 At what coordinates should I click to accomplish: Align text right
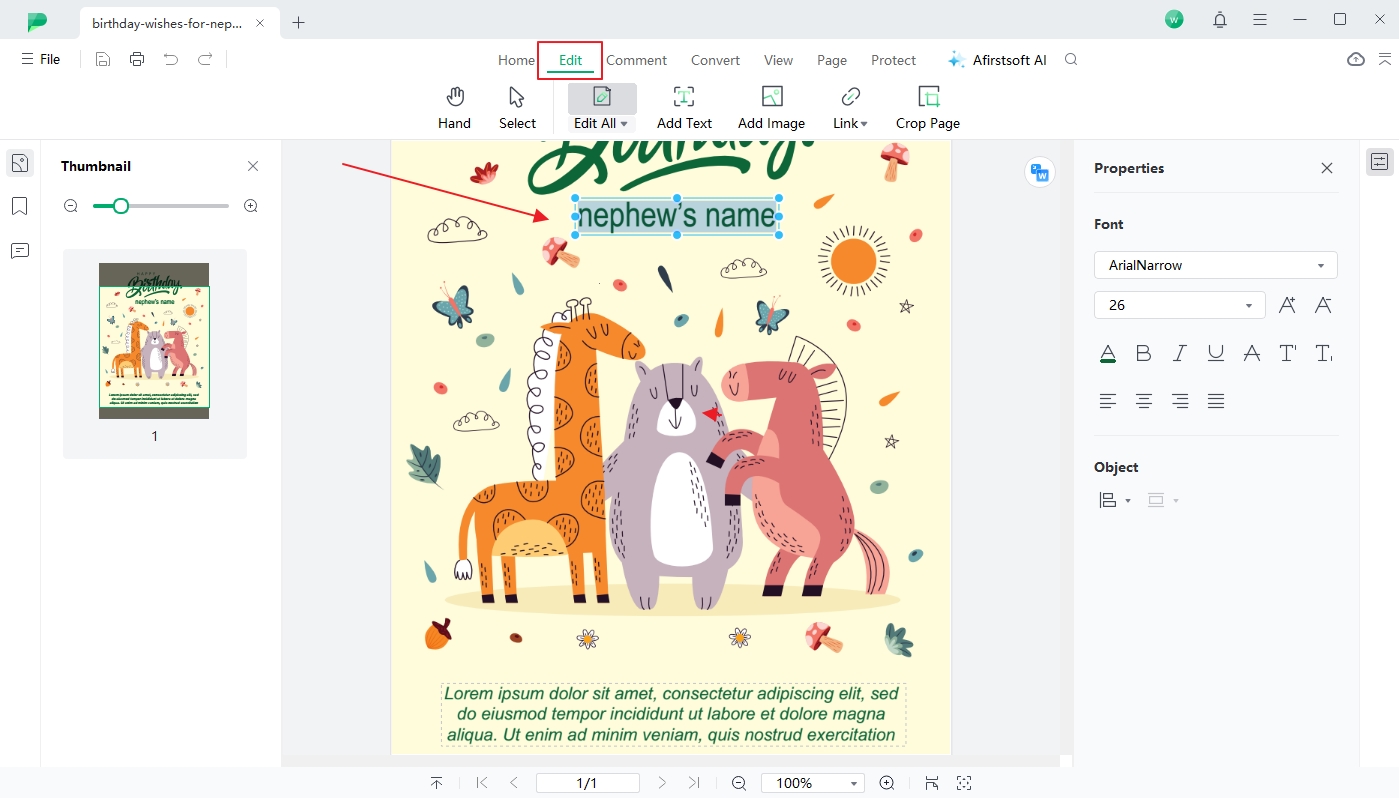[1180, 401]
